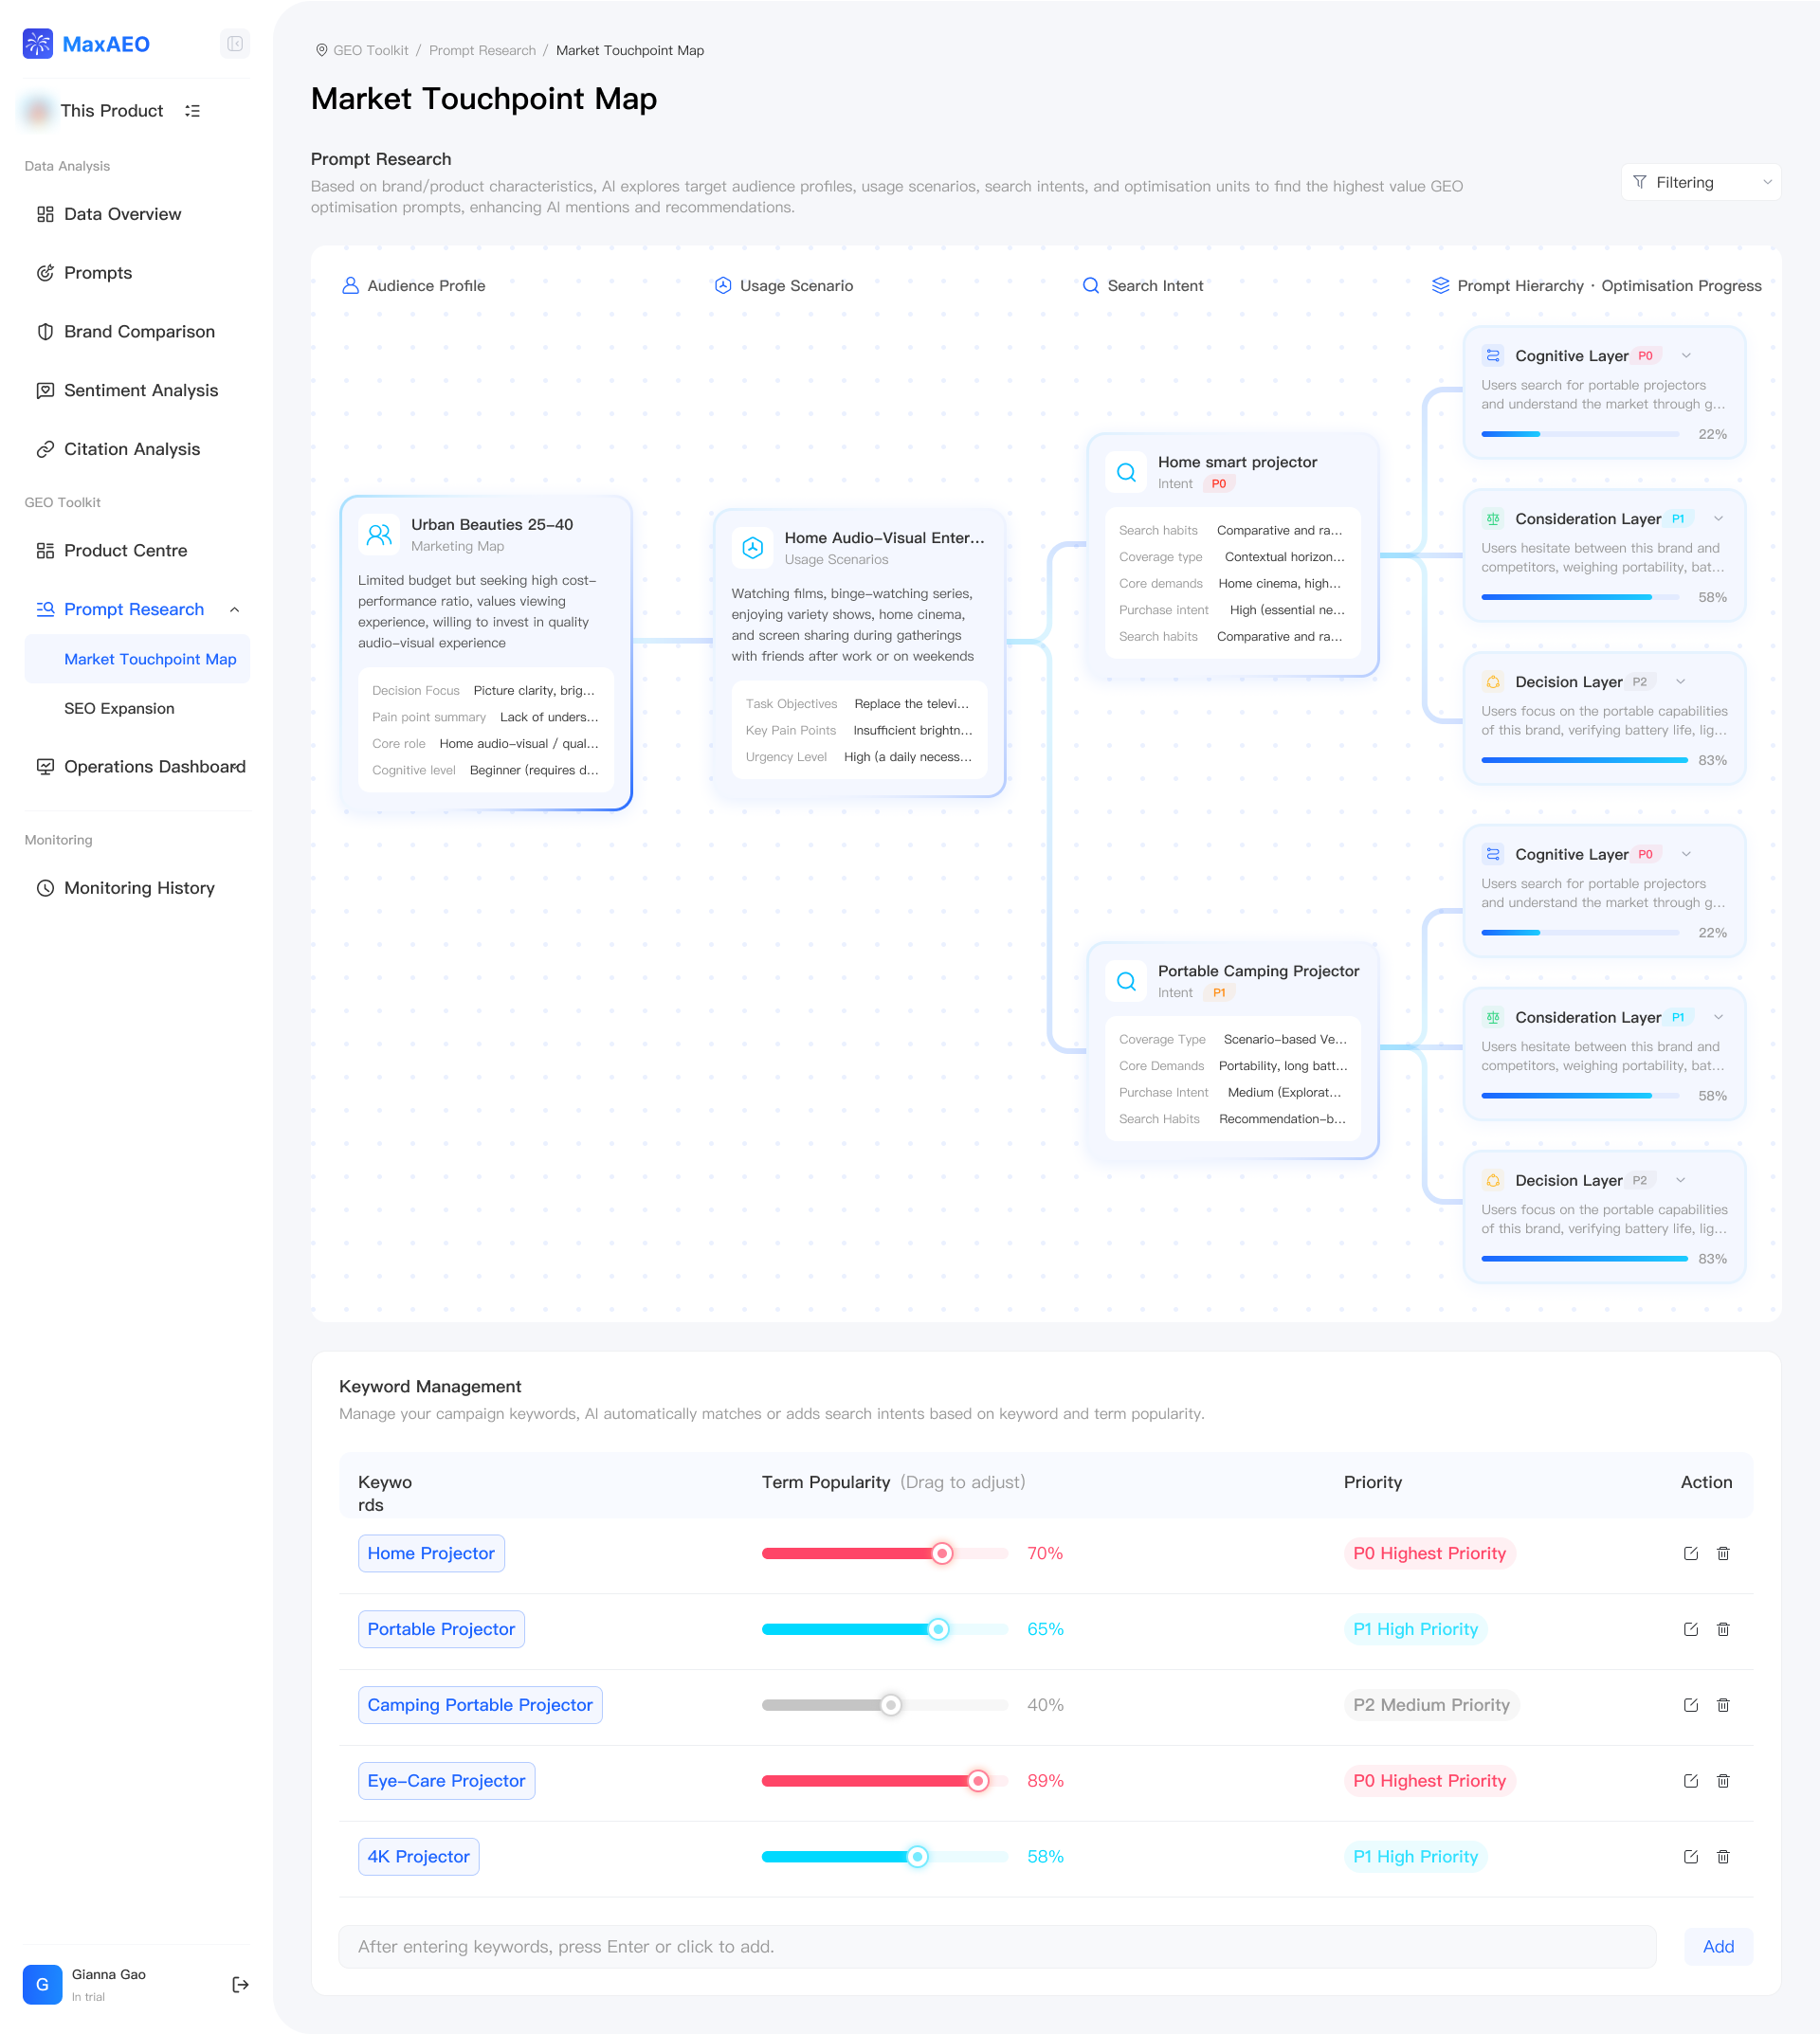Expand the first Cognitive Layer P0 chevron

click(1686, 356)
